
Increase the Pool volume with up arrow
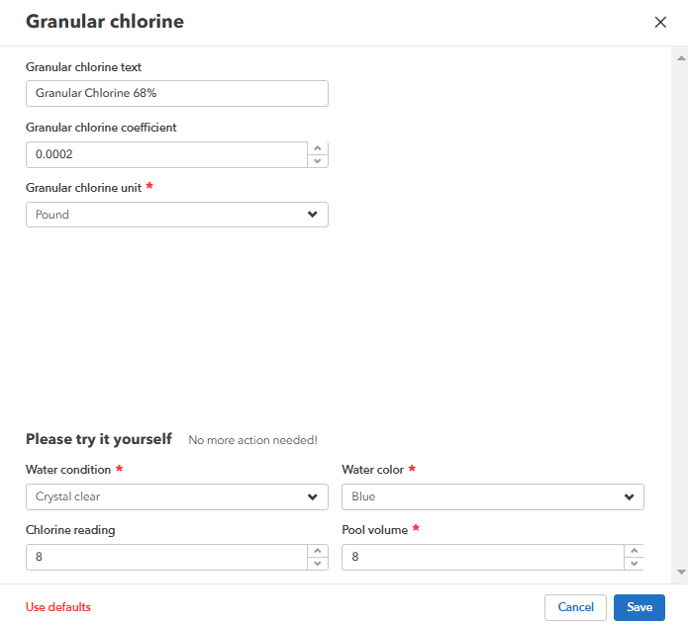pyautogui.click(x=634, y=551)
